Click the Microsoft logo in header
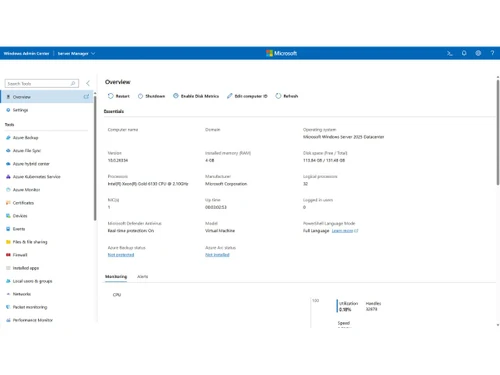 click(x=281, y=53)
